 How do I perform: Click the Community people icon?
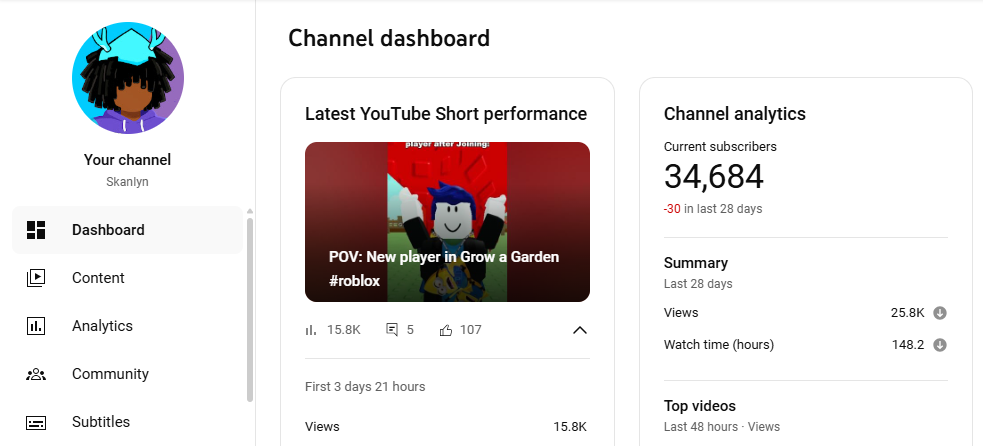pos(36,374)
